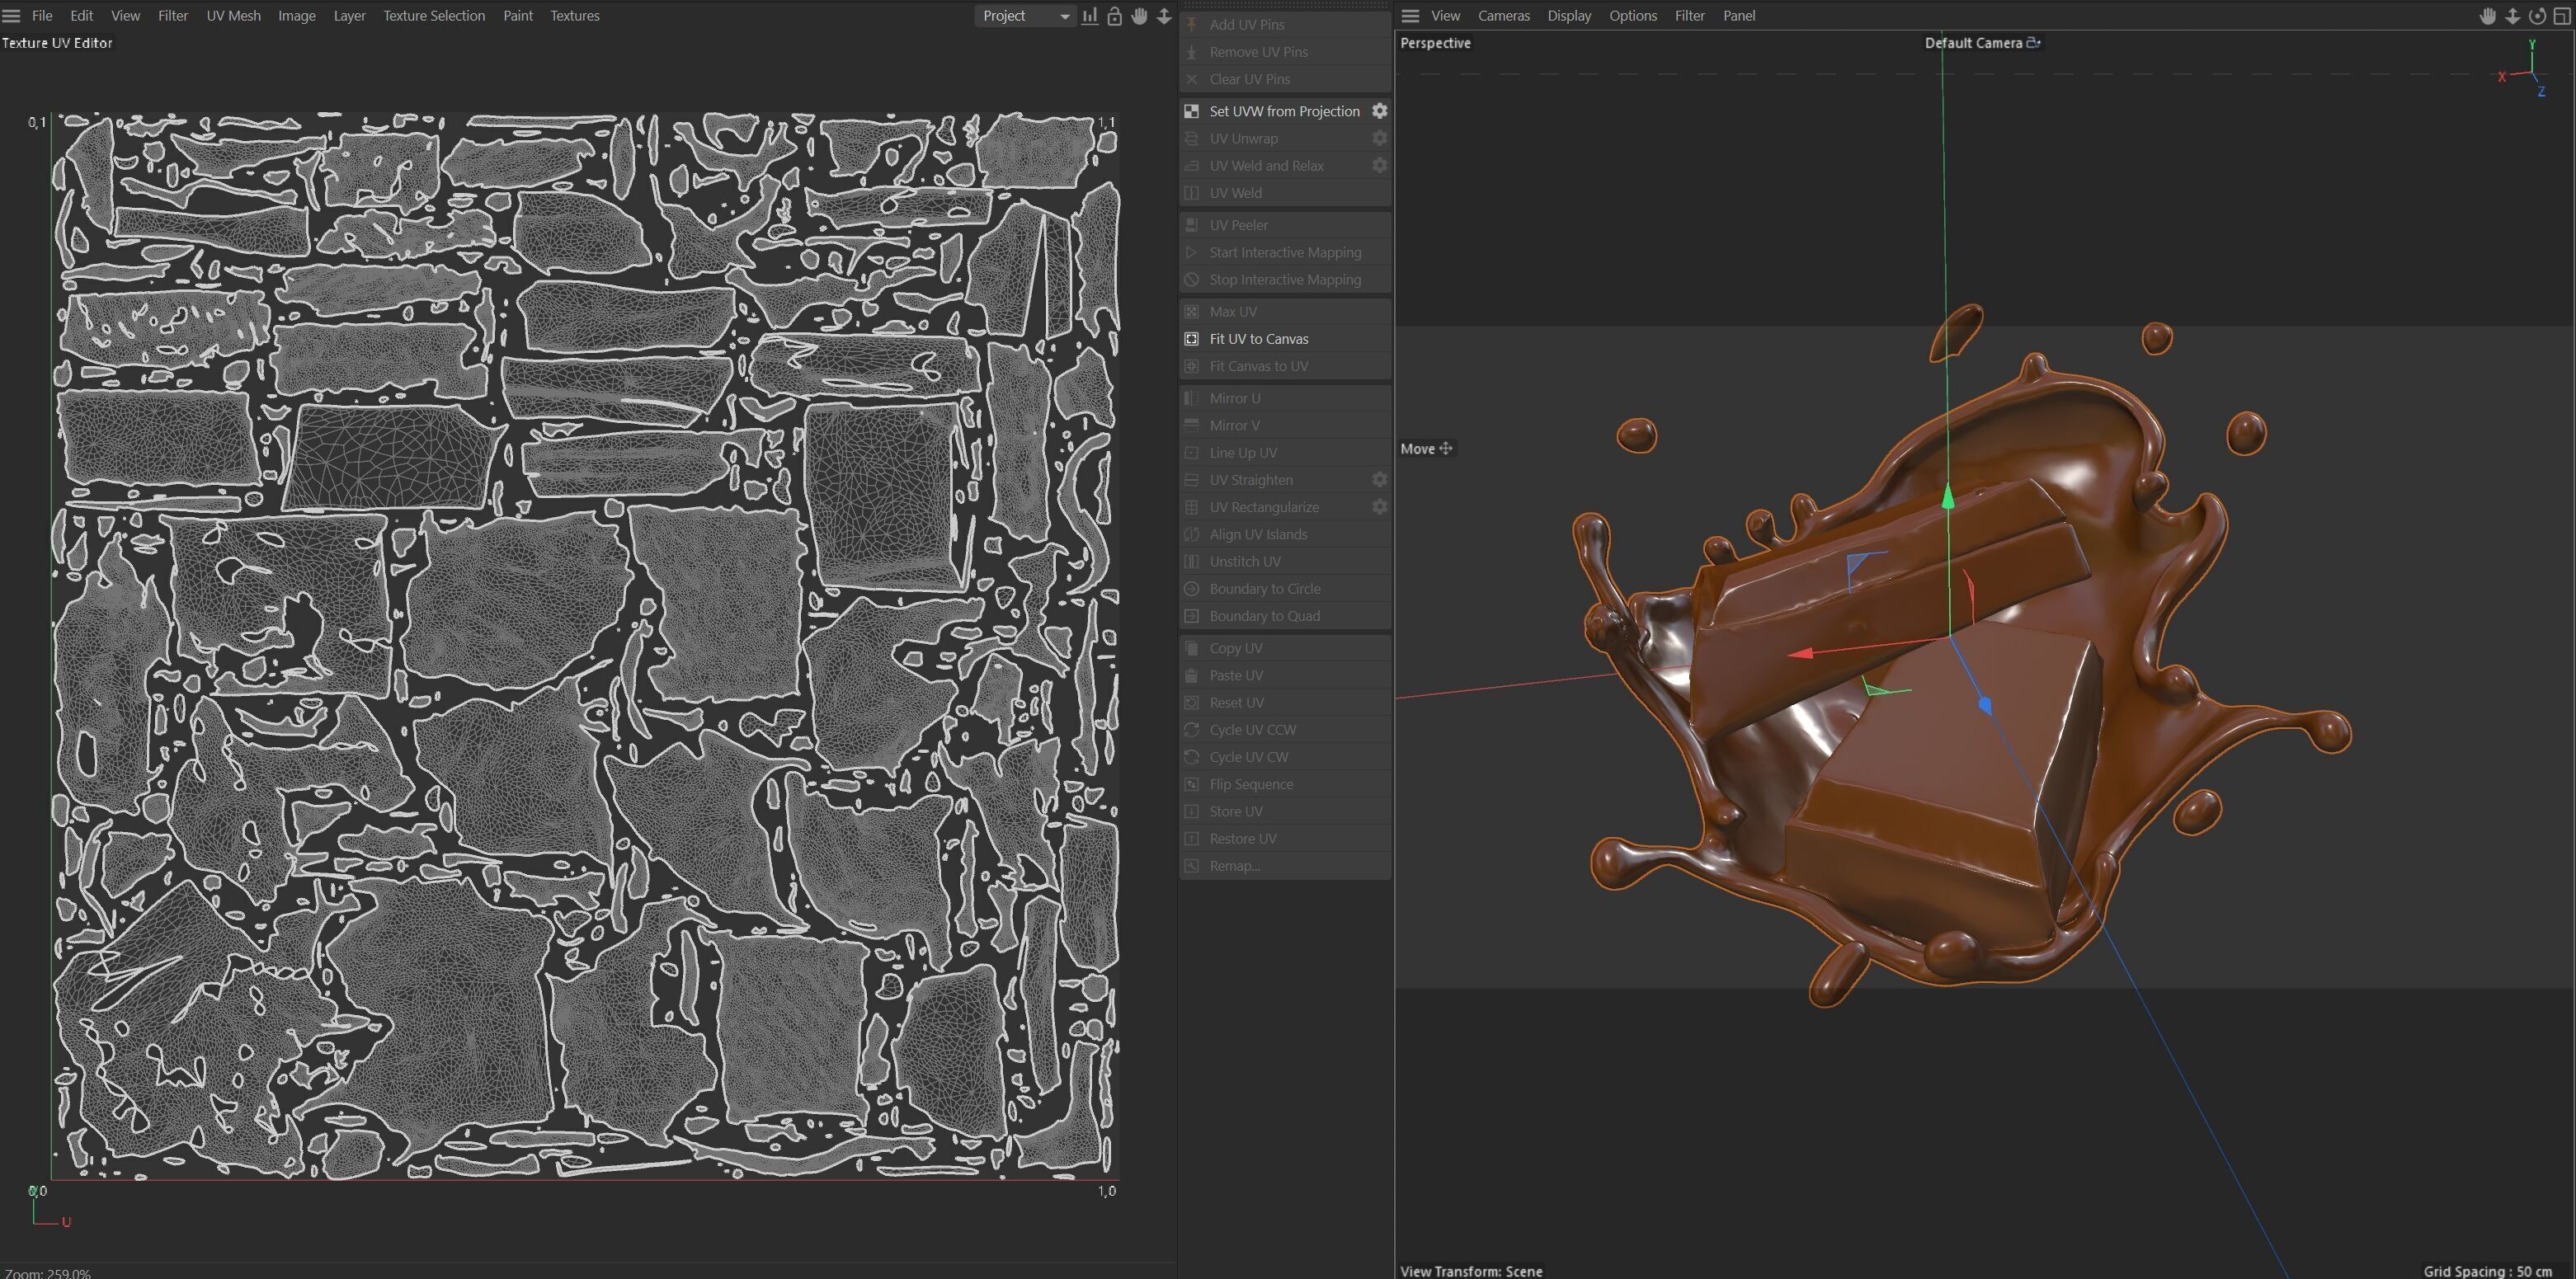
Task: Open the UV Mesh menu
Action: (233, 16)
